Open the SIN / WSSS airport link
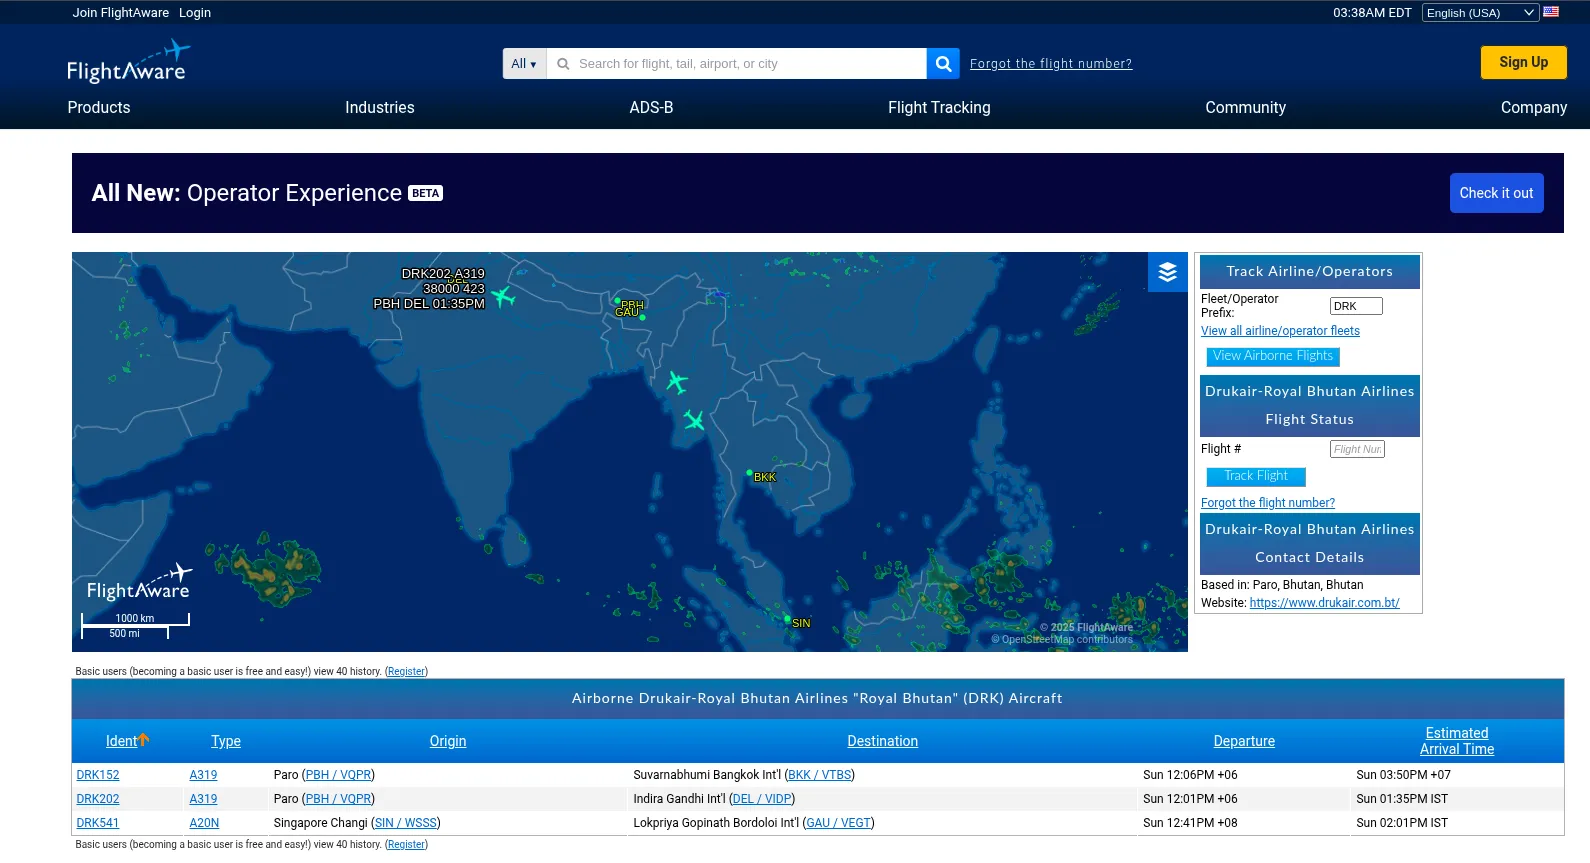The height and width of the screenshot is (863, 1590). pos(406,823)
